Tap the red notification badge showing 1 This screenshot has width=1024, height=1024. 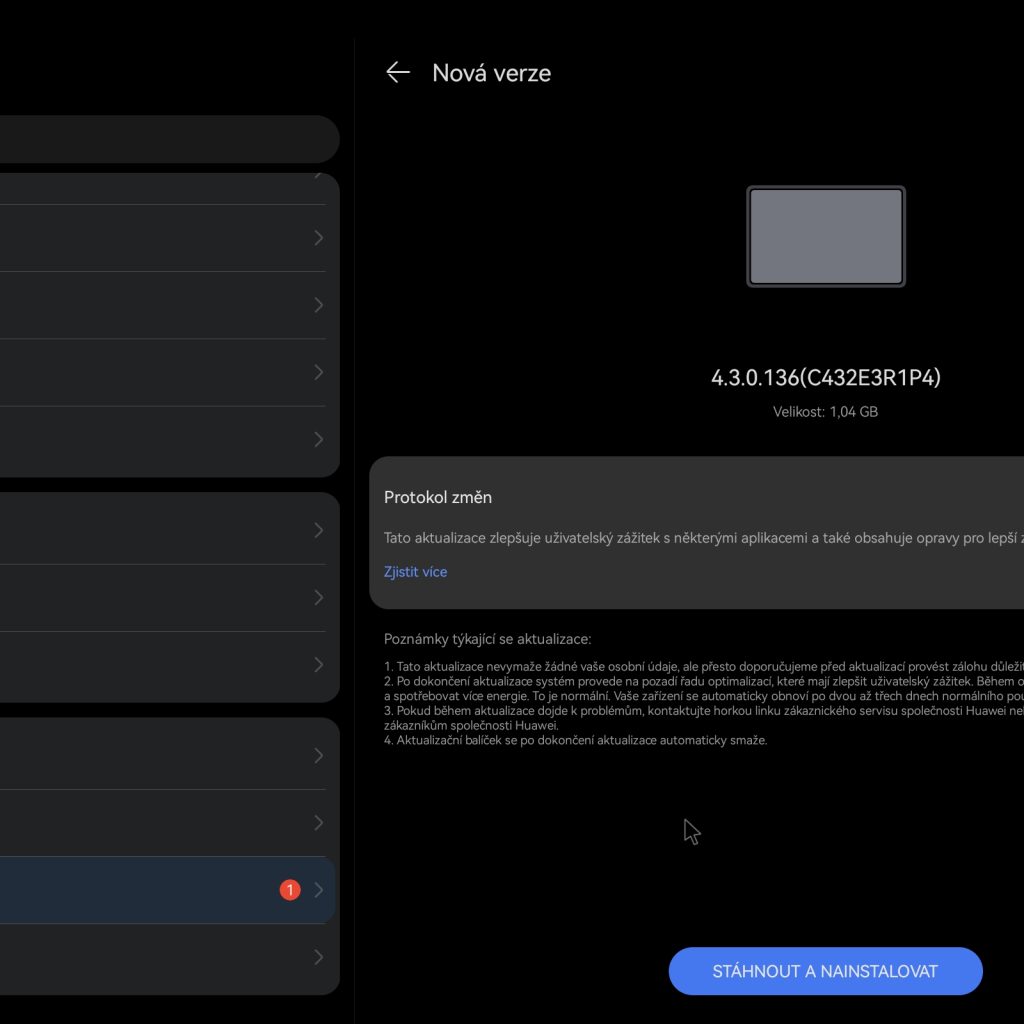[290, 890]
